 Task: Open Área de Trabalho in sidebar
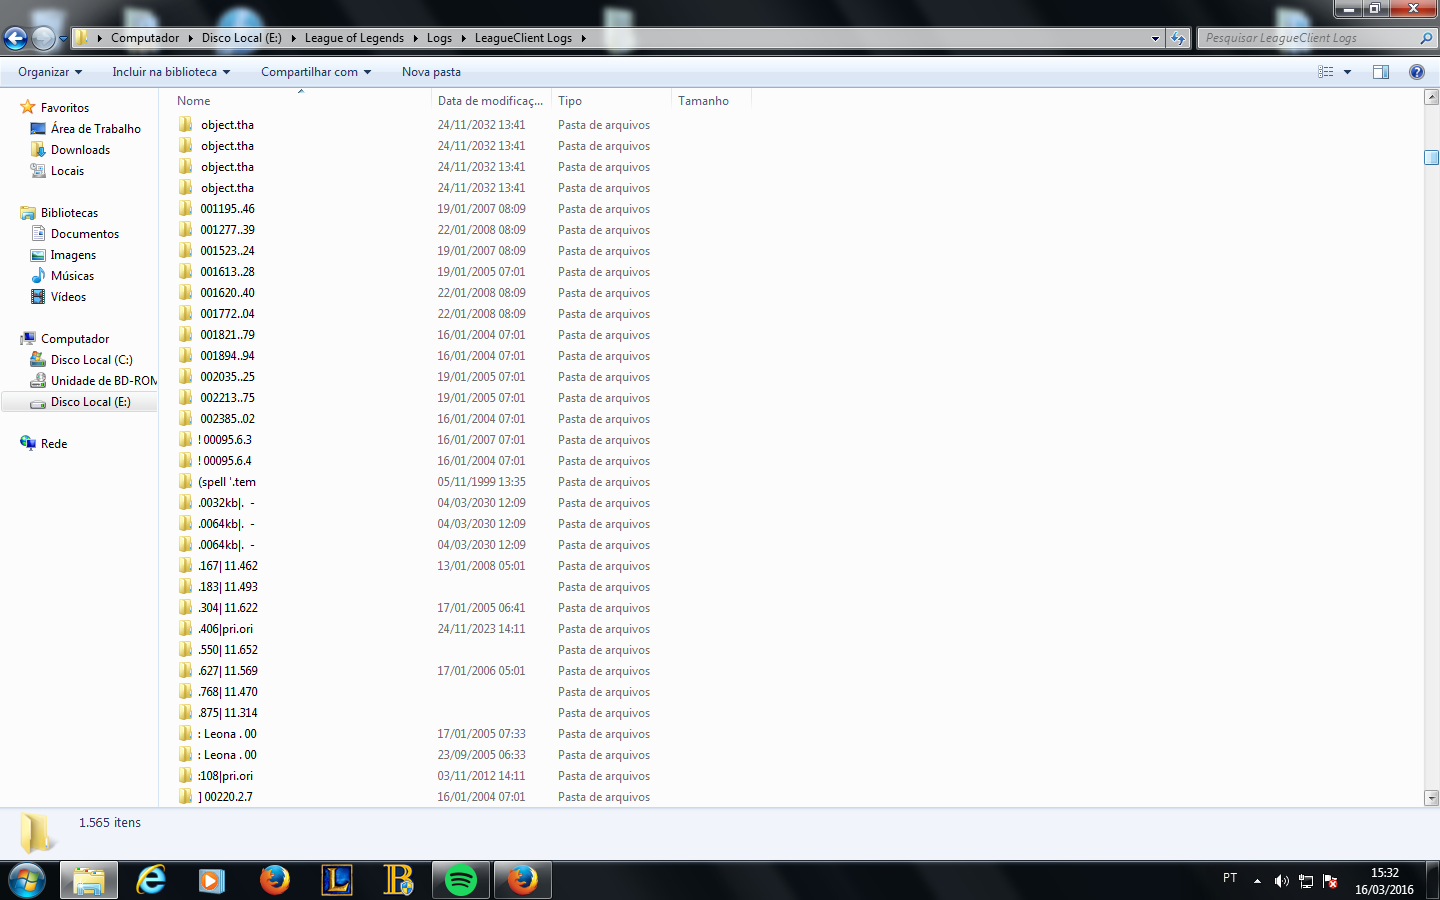click(96, 129)
